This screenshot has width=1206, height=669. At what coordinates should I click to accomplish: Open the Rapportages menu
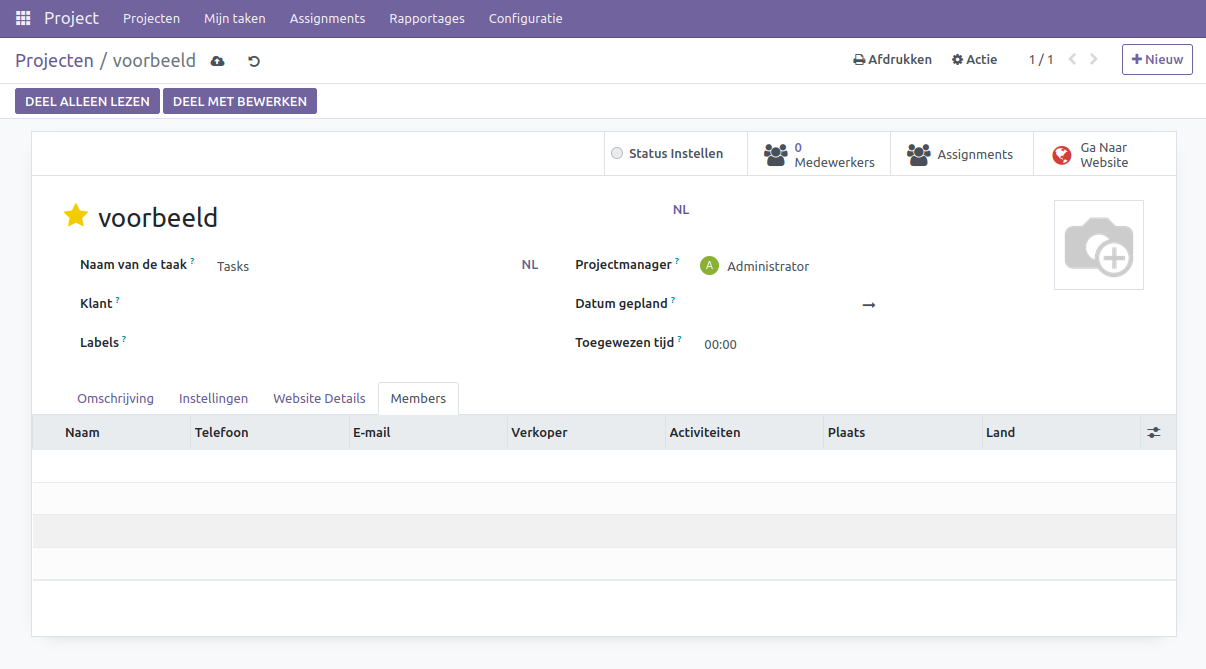tap(426, 19)
